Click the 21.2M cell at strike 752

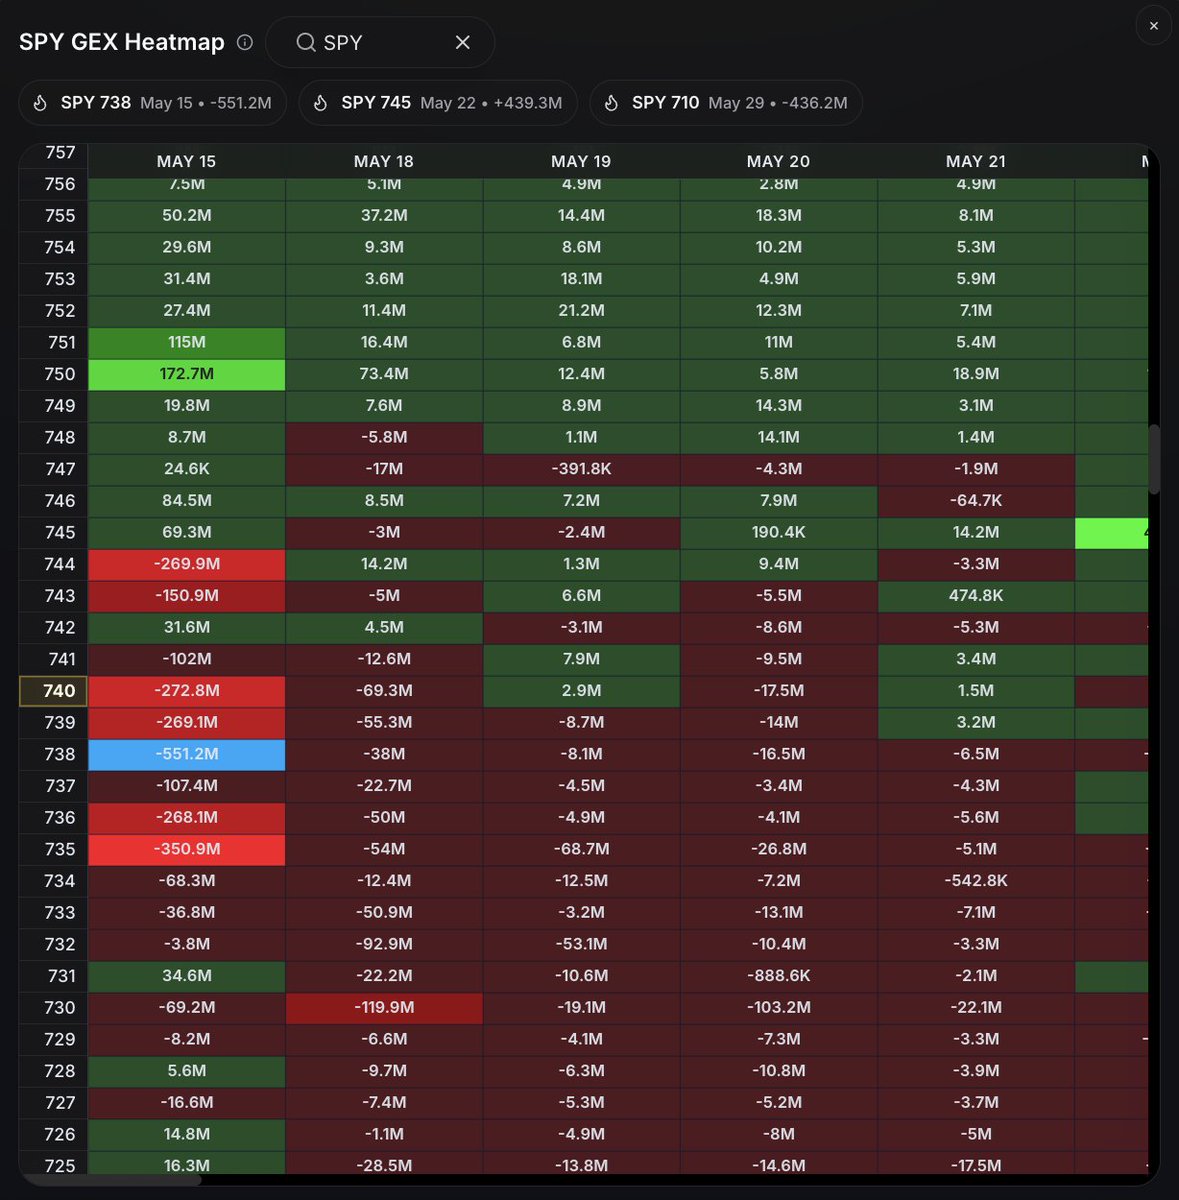tap(581, 311)
